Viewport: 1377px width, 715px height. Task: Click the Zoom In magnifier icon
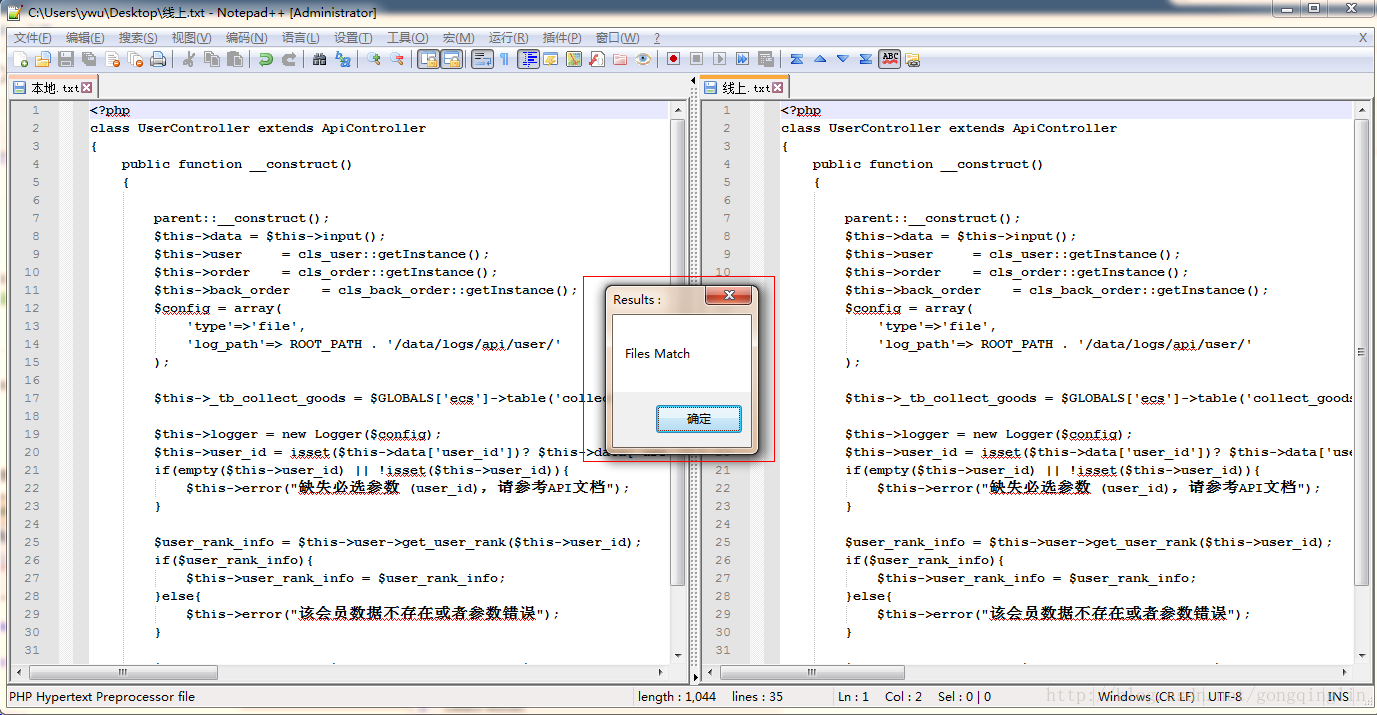[373, 59]
